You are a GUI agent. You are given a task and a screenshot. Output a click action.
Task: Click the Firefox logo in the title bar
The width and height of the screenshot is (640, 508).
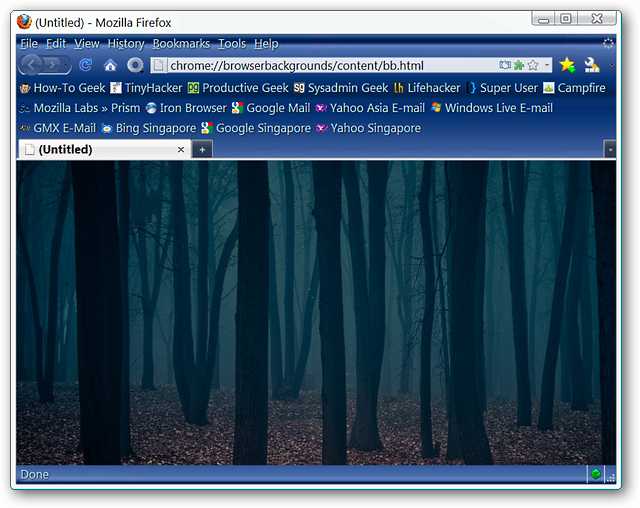click(24, 22)
